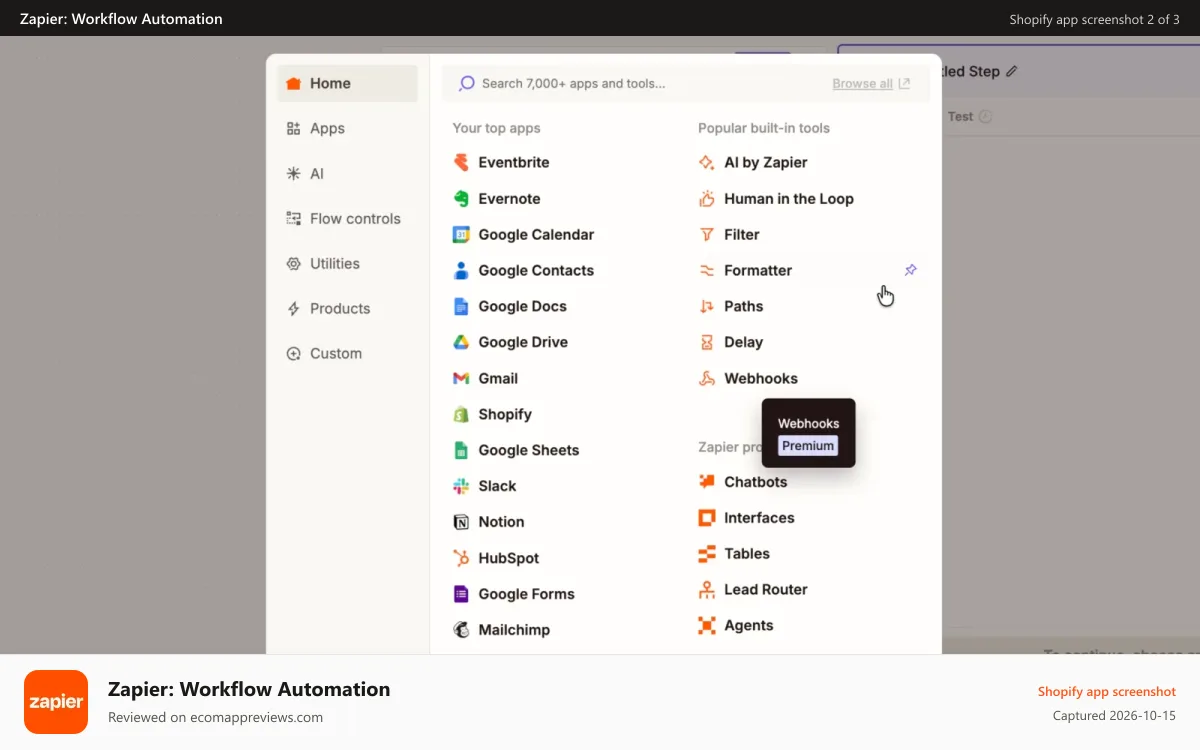Click the Browse all link

click(x=871, y=84)
